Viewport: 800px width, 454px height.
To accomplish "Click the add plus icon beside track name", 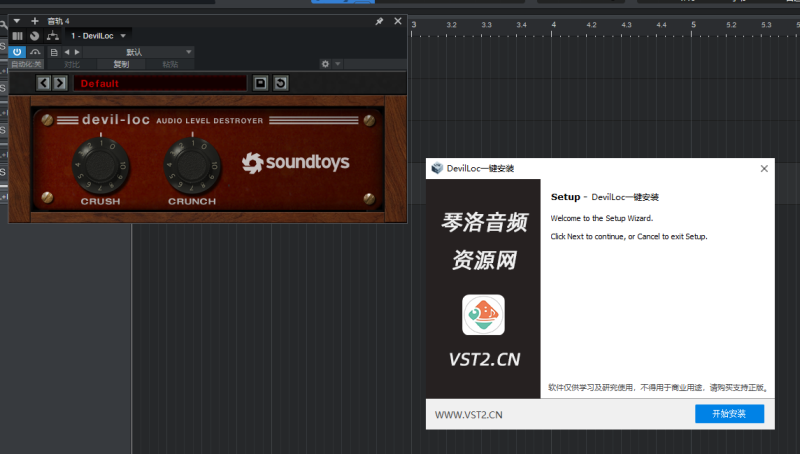I will coord(35,20).
